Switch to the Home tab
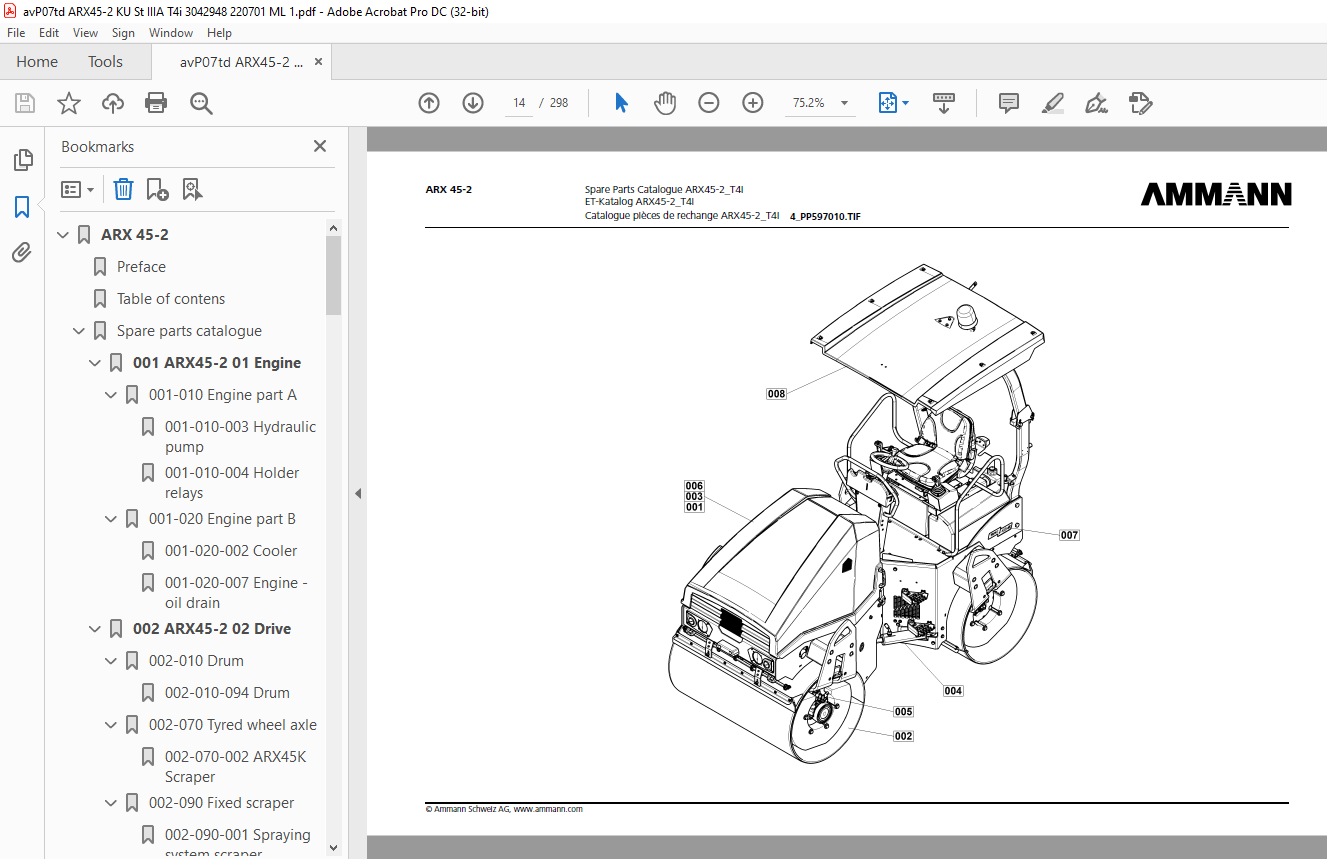1327x859 pixels. click(37, 62)
